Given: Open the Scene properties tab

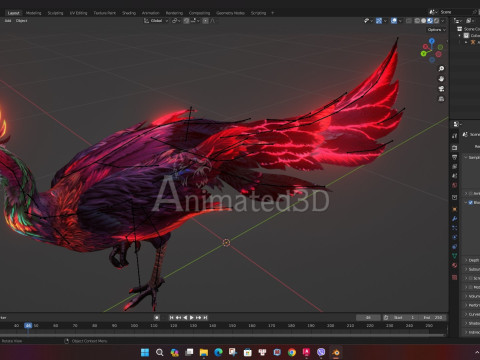Looking at the screenshot, I should [x=455, y=176].
